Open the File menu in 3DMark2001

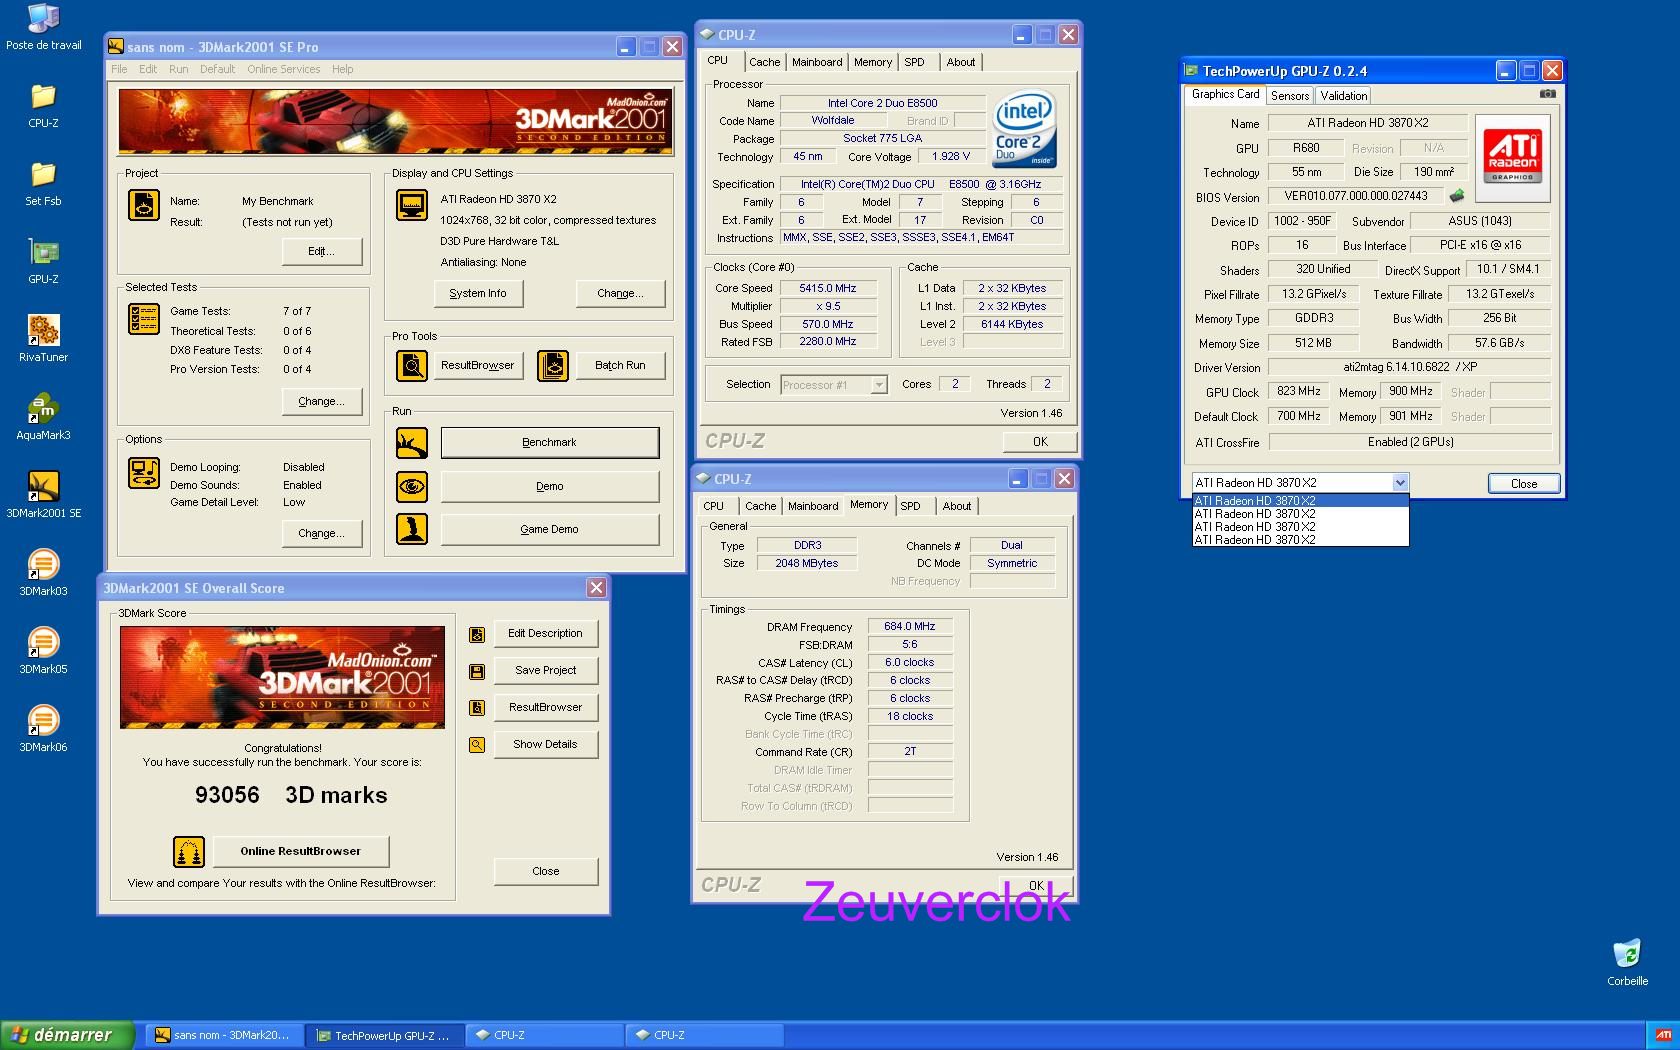119,69
